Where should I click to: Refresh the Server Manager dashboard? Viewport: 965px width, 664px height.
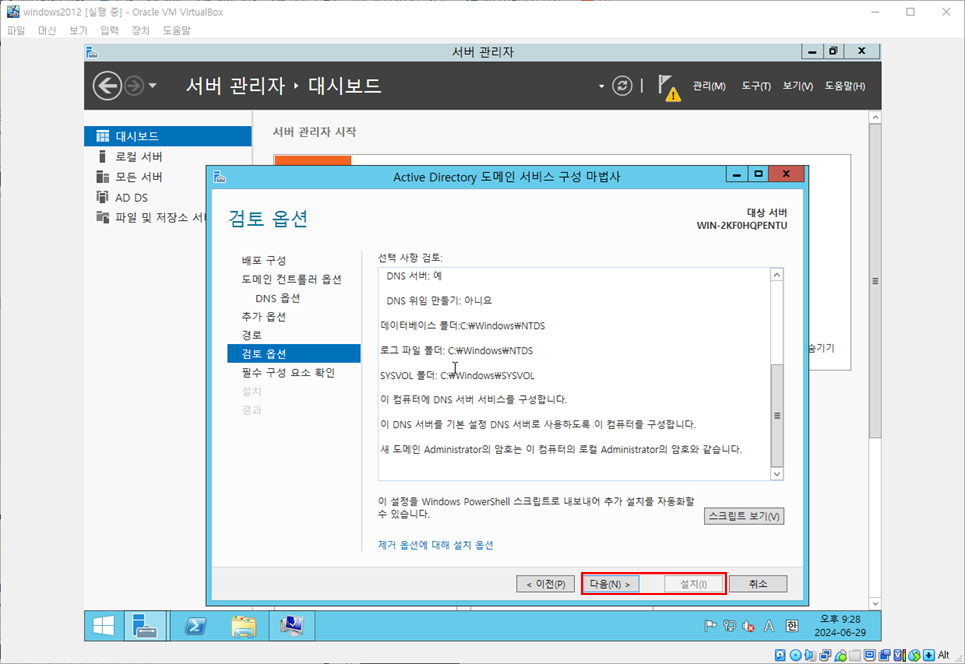click(622, 86)
